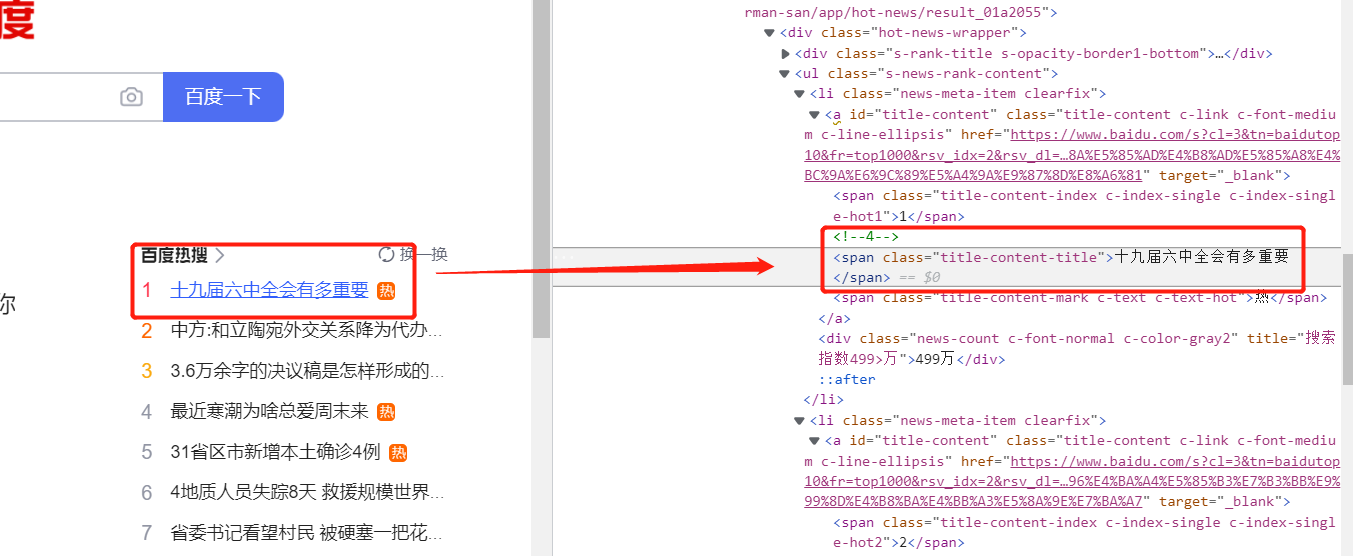Open the 百度热搜 heading link
The width and height of the screenshot is (1353, 556).
click(x=182, y=255)
